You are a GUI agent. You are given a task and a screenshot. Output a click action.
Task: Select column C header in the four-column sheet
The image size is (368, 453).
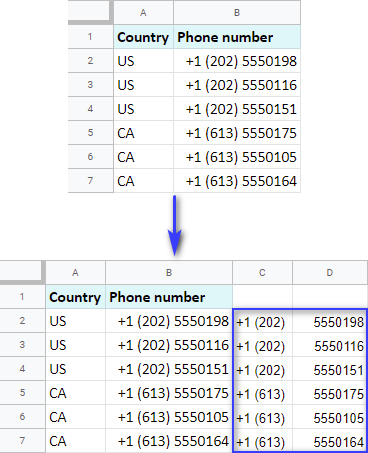pyautogui.click(x=262, y=273)
